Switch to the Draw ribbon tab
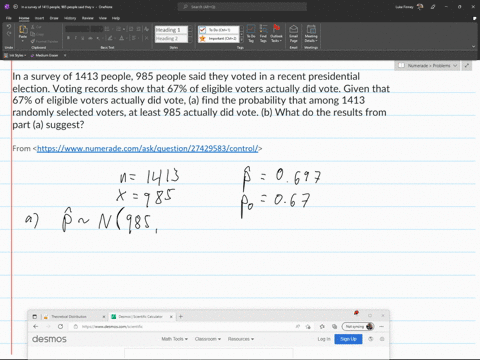 coord(54,18)
